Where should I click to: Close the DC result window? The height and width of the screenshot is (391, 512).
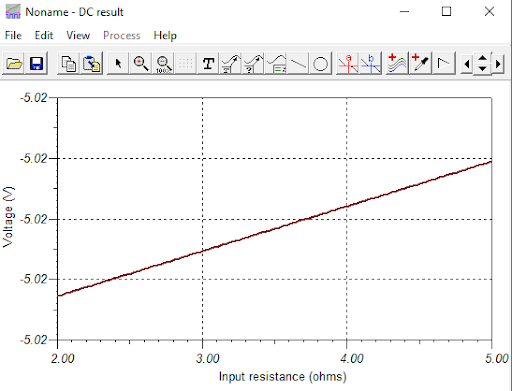[489, 12]
